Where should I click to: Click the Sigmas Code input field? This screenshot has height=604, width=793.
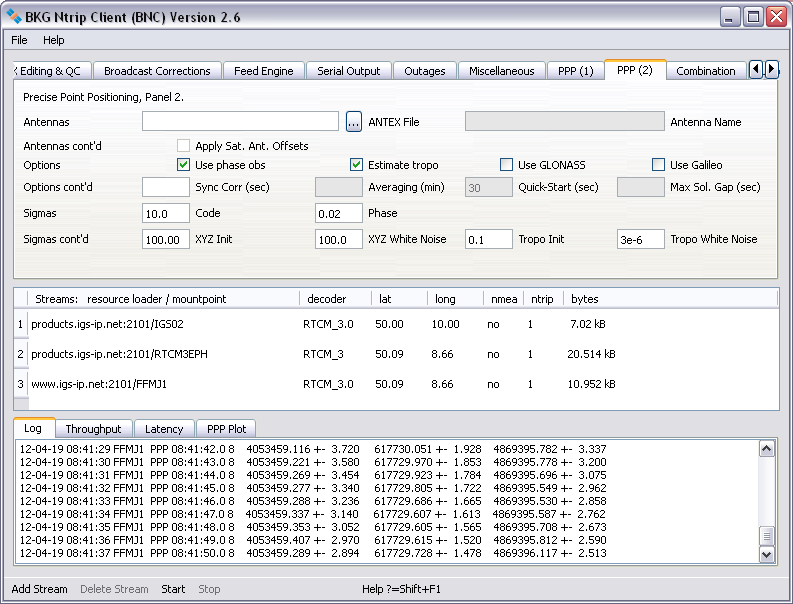[x=166, y=213]
